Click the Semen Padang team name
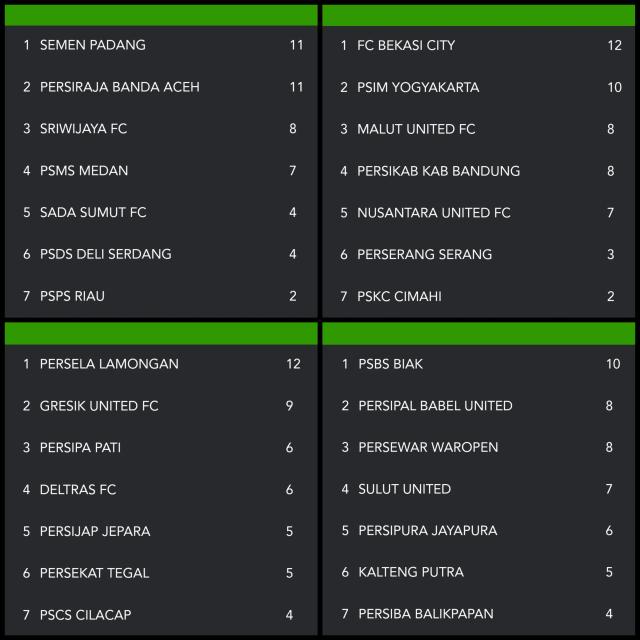This screenshot has width=640, height=640. tap(93, 45)
